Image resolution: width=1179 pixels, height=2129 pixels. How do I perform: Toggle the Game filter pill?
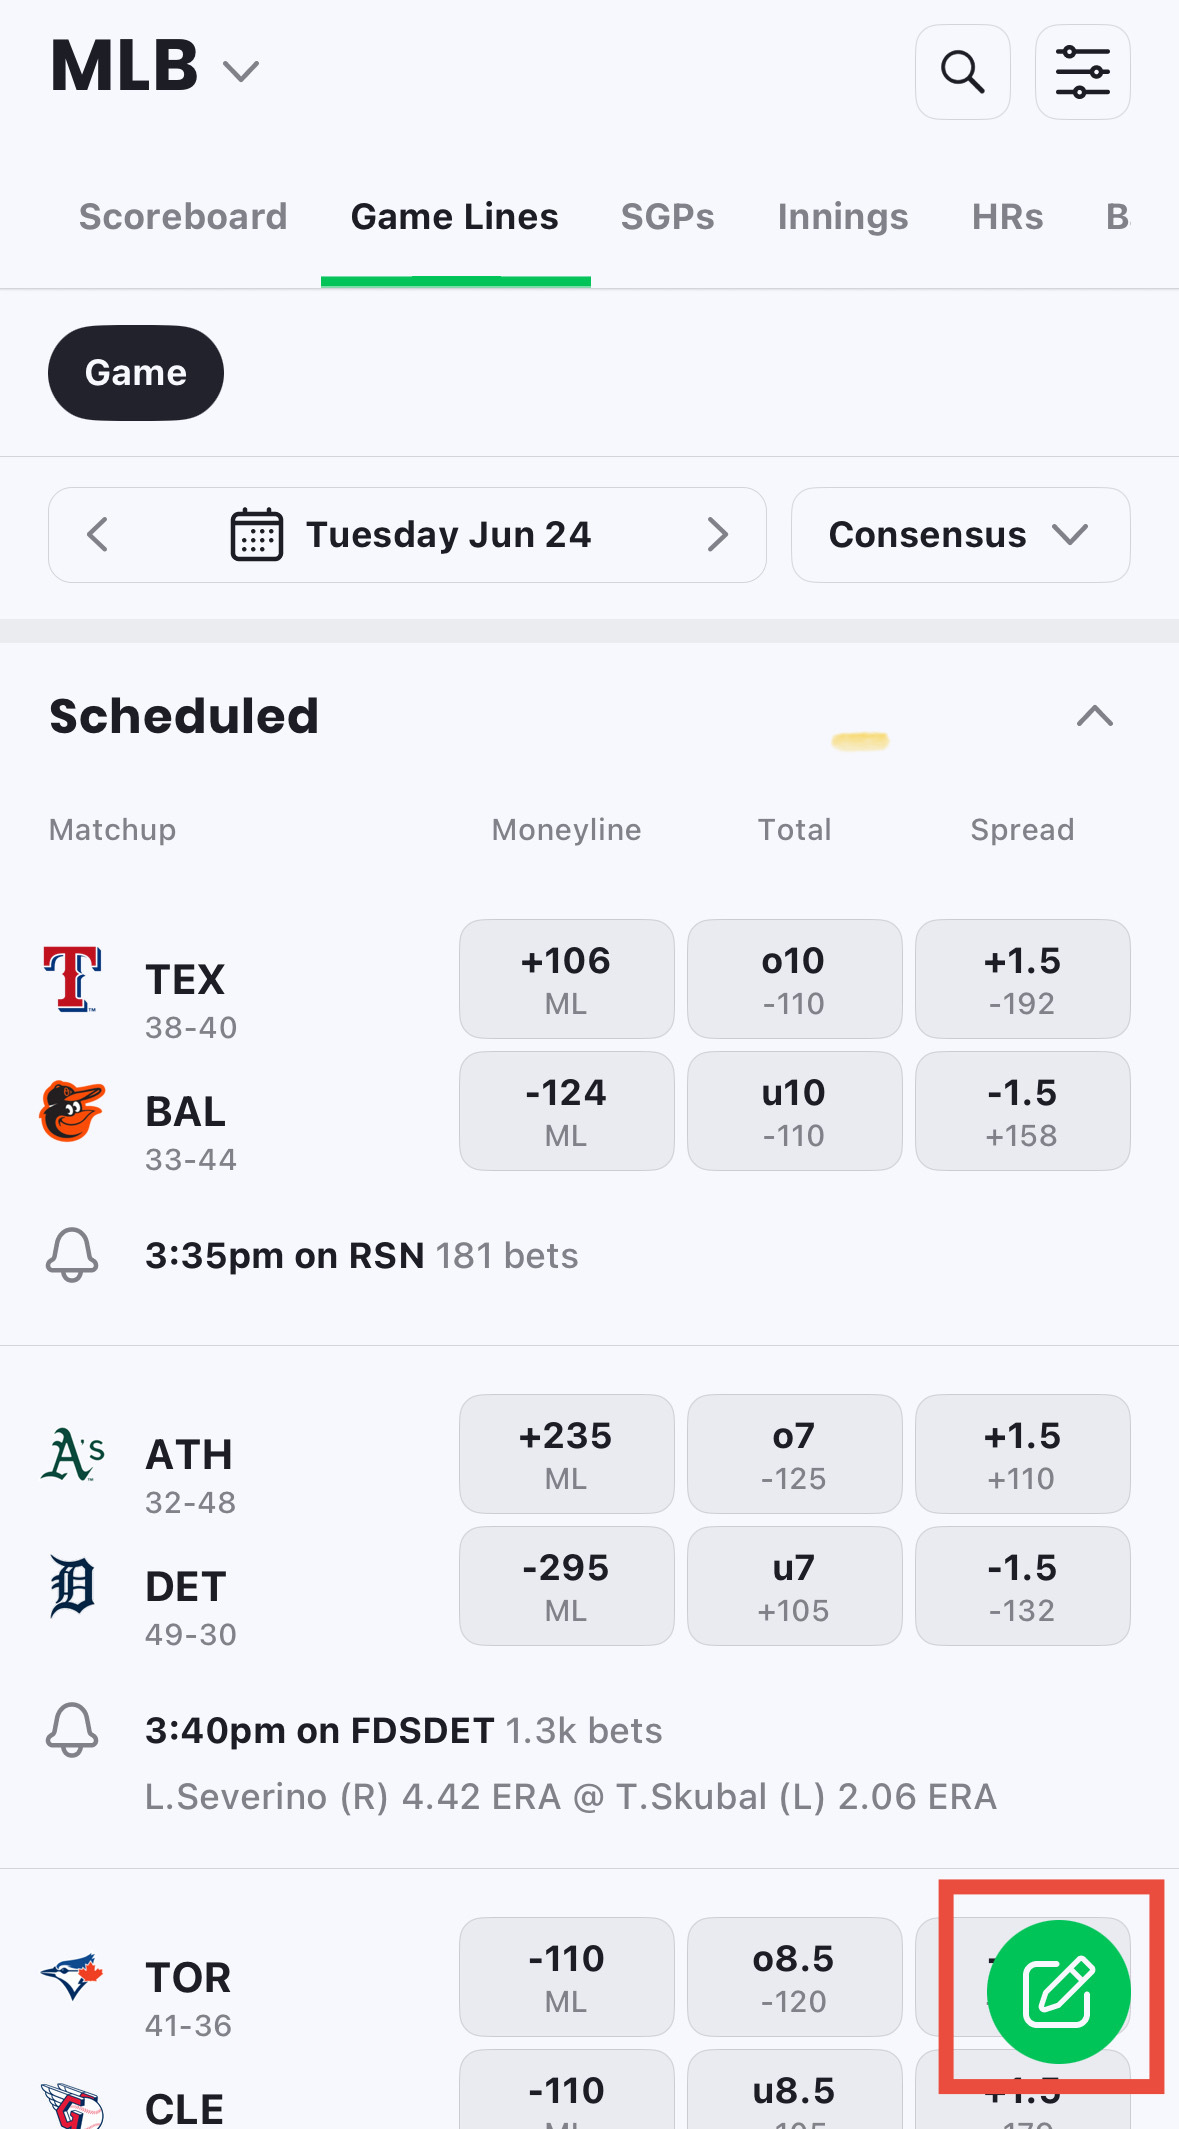[136, 372]
